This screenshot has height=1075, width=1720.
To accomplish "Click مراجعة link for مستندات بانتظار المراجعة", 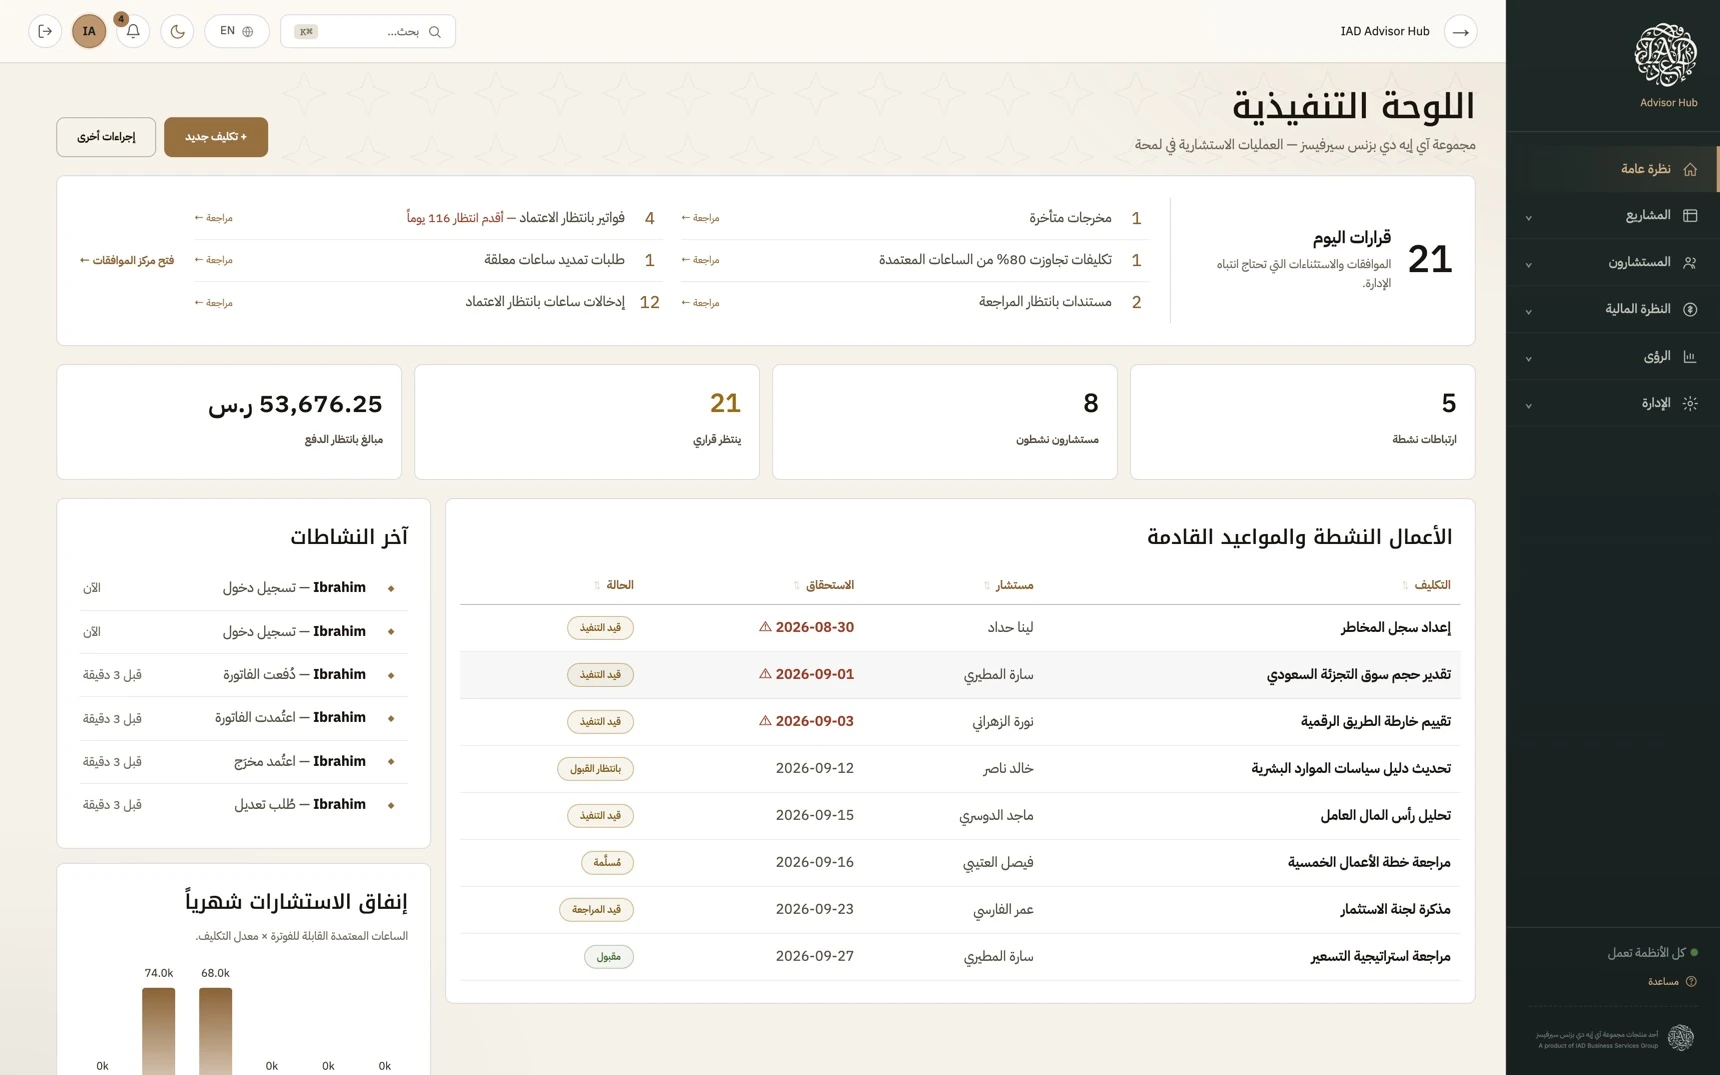I will coord(700,303).
